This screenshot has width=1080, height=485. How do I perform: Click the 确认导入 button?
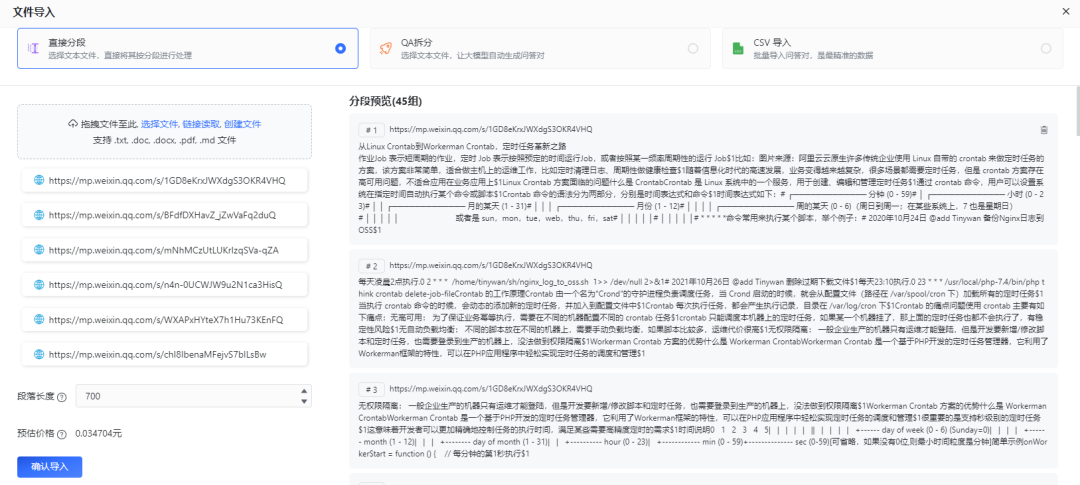tap(50, 466)
